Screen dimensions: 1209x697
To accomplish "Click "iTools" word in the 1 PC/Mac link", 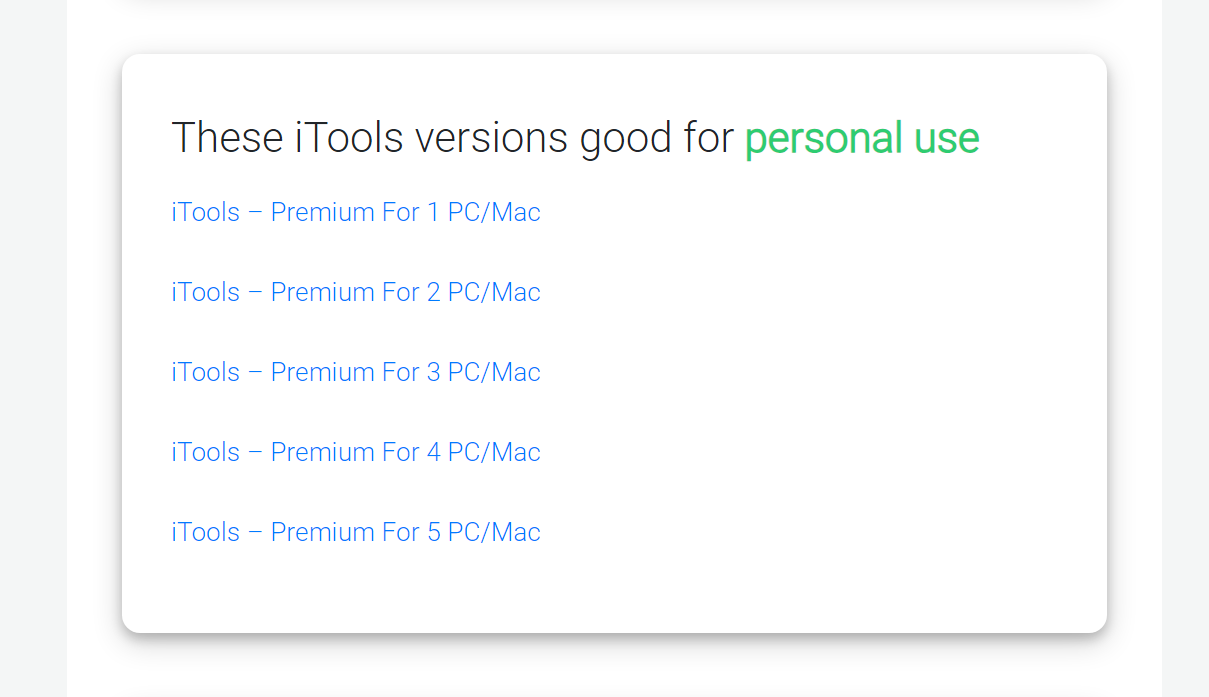I will [206, 212].
